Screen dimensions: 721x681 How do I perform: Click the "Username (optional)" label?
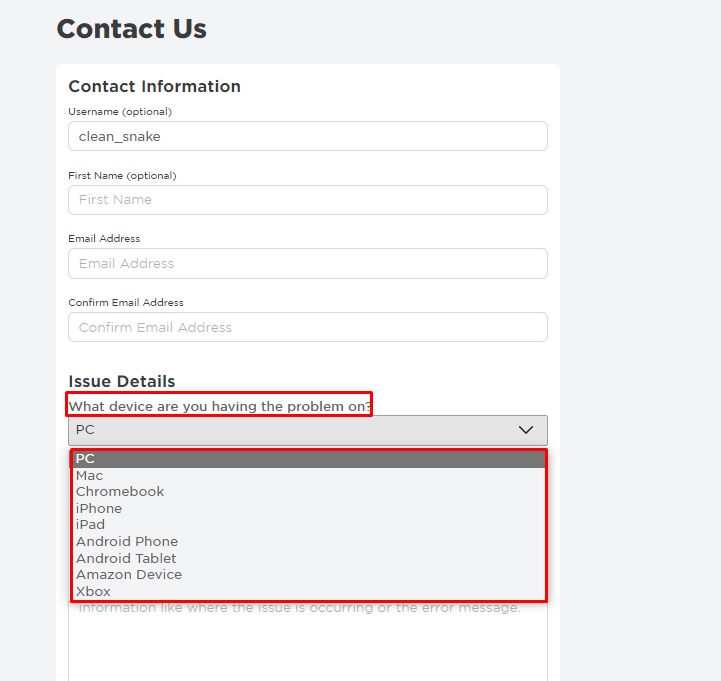120,112
